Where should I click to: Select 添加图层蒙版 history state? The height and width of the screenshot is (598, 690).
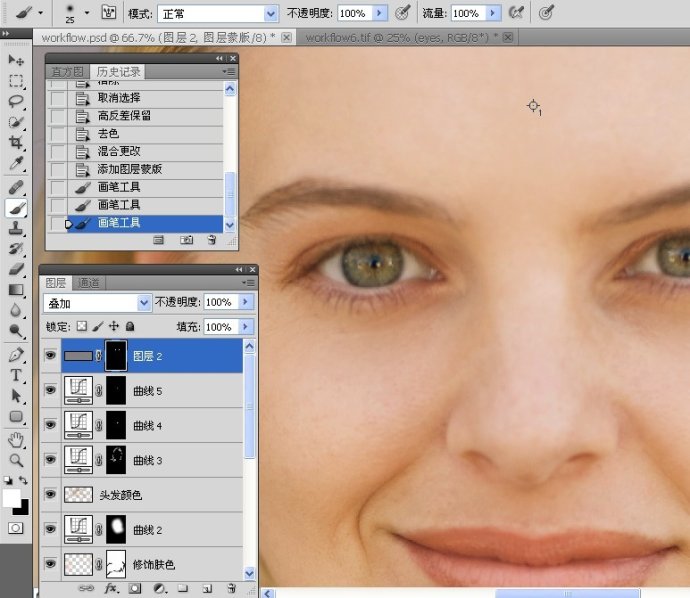[135, 169]
